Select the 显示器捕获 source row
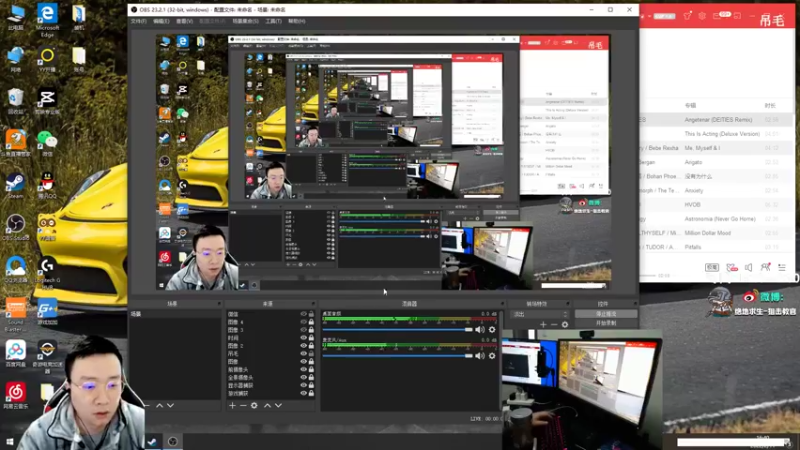 270,385
